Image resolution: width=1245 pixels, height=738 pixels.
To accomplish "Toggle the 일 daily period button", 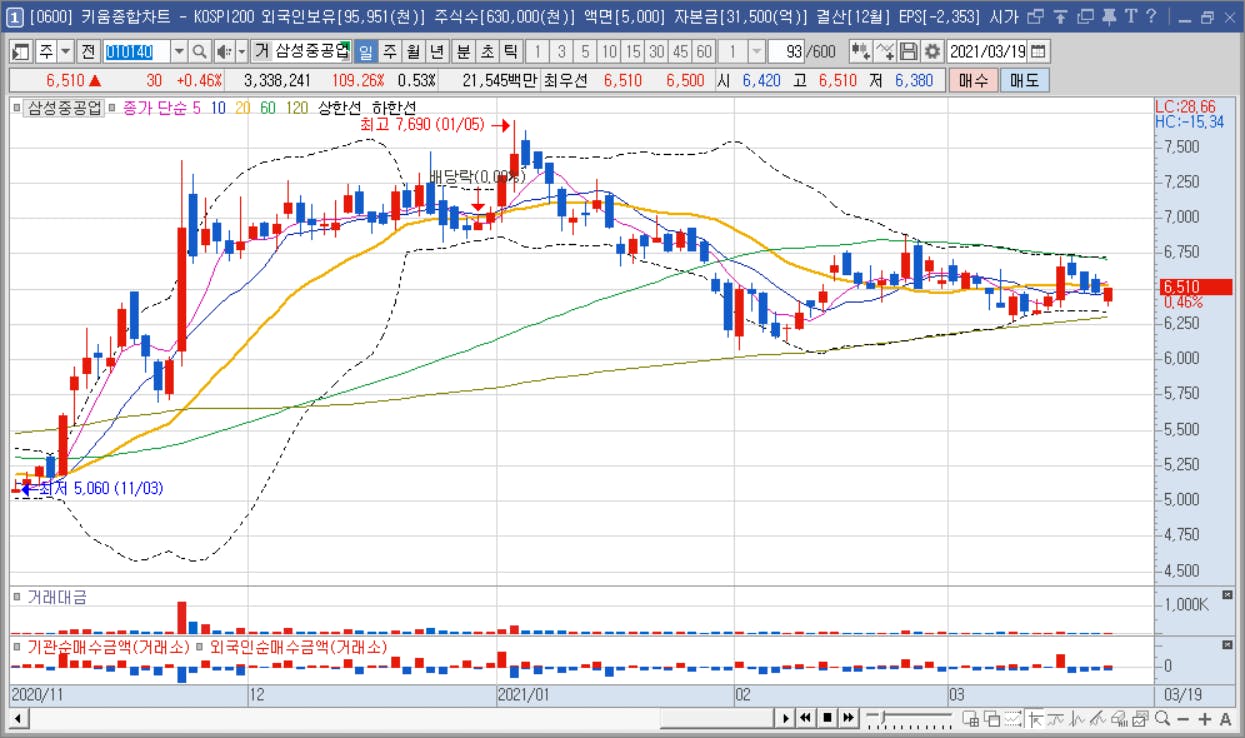I will pyautogui.click(x=365, y=51).
